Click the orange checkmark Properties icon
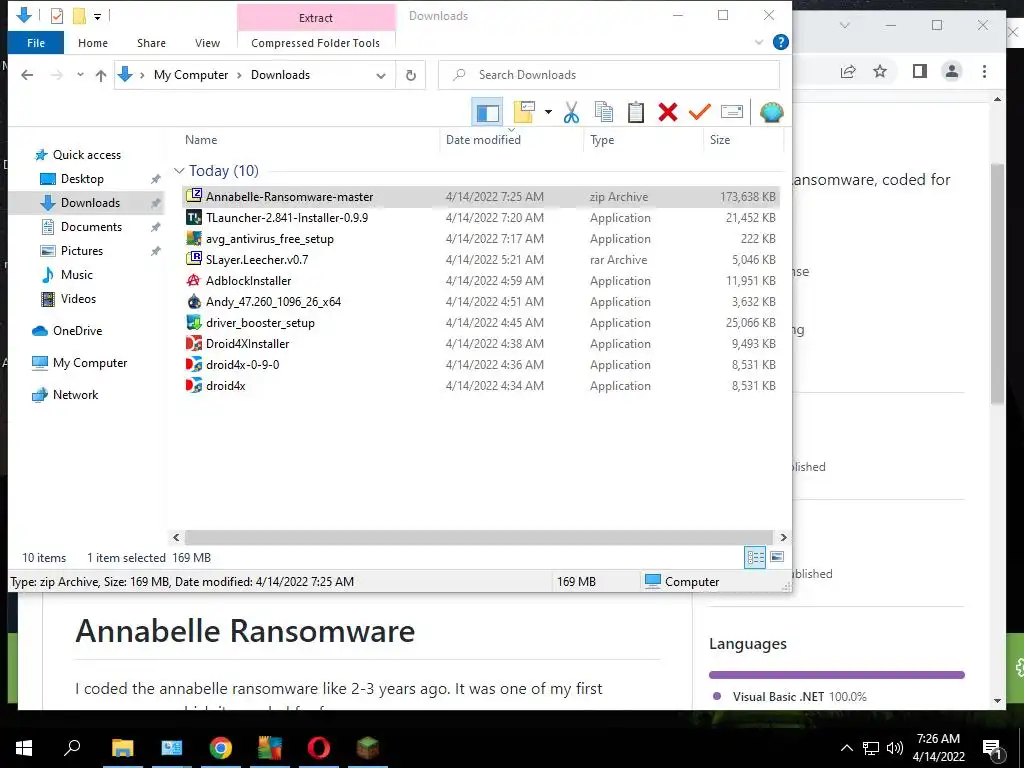The image size is (1024, 768). (699, 112)
